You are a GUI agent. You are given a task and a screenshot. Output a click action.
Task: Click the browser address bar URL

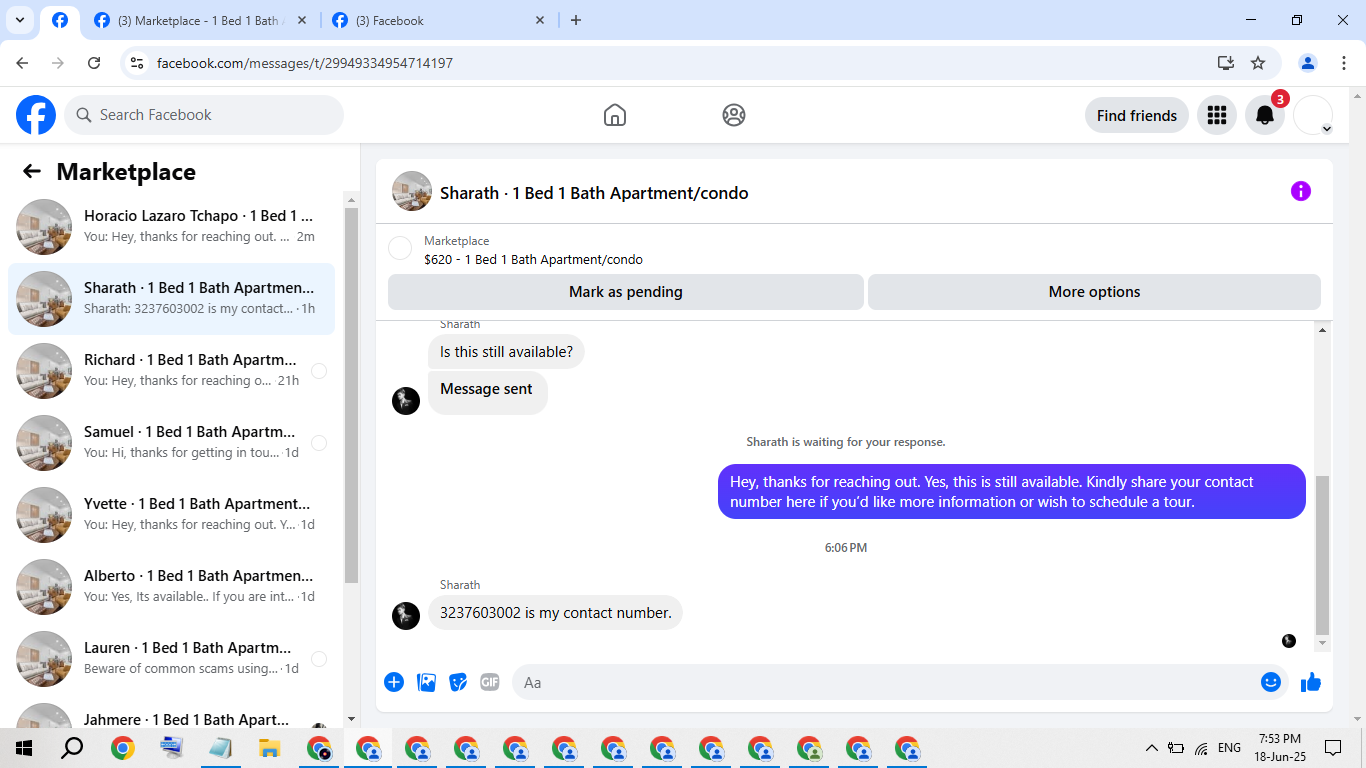(305, 63)
